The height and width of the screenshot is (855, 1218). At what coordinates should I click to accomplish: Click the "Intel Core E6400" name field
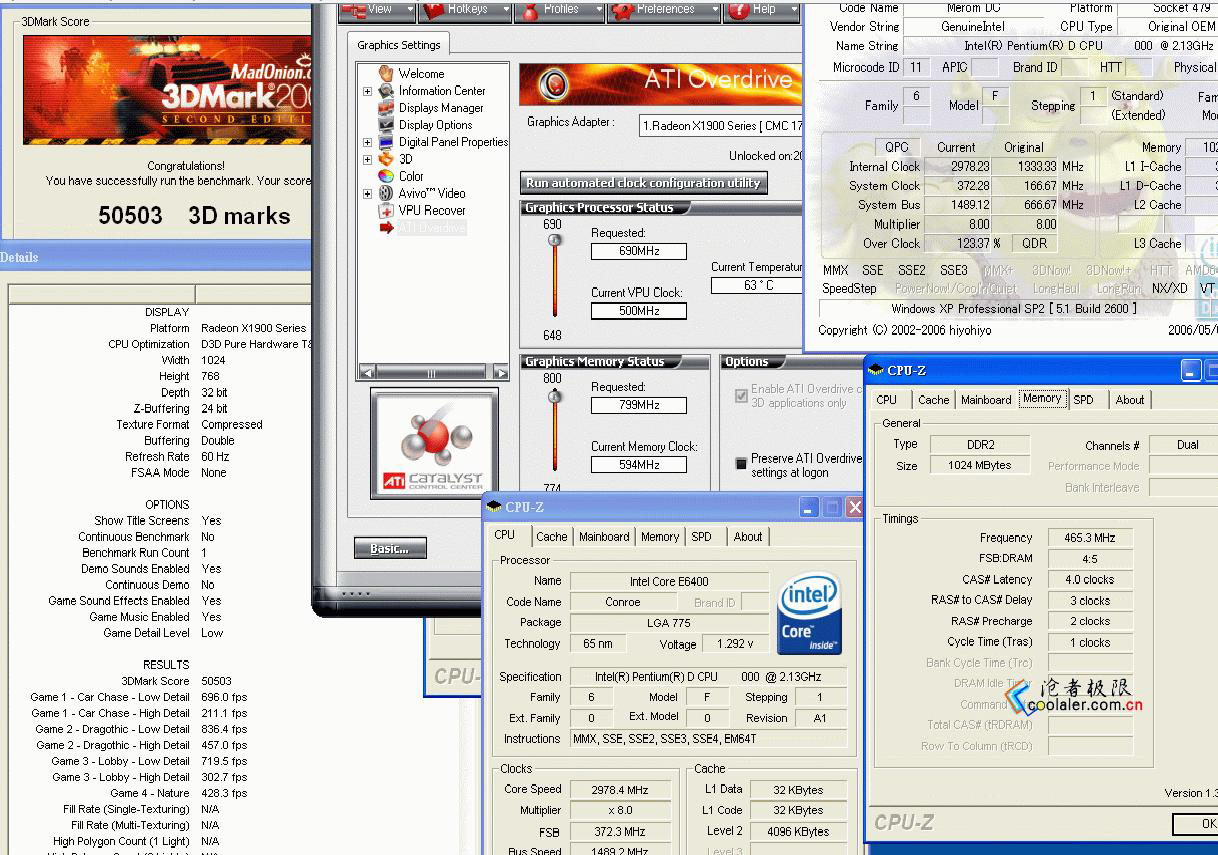pyautogui.click(x=669, y=581)
